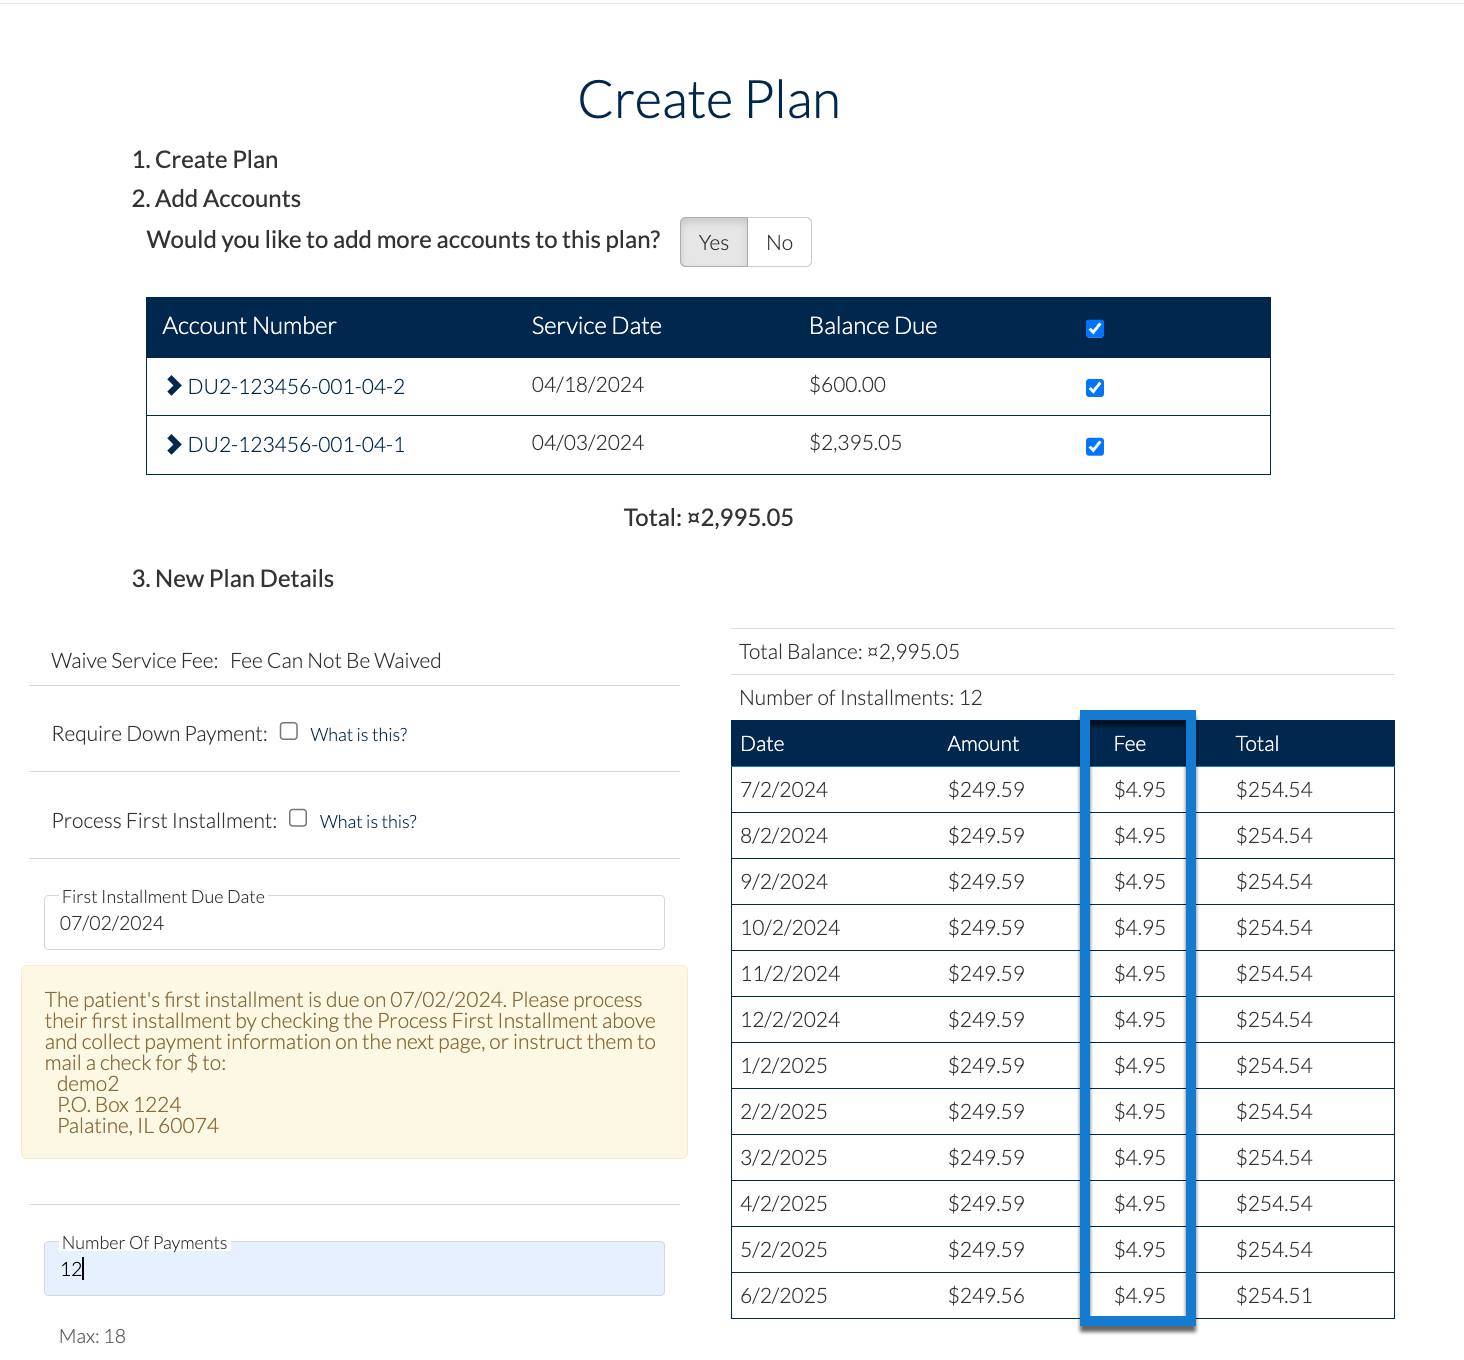Open "What is this?" beside Process First Installment

tap(367, 821)
